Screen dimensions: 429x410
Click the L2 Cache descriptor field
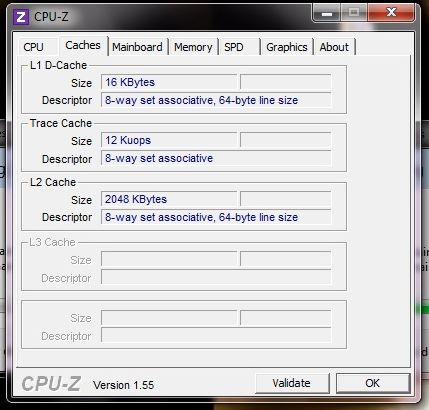coord(216,217)
